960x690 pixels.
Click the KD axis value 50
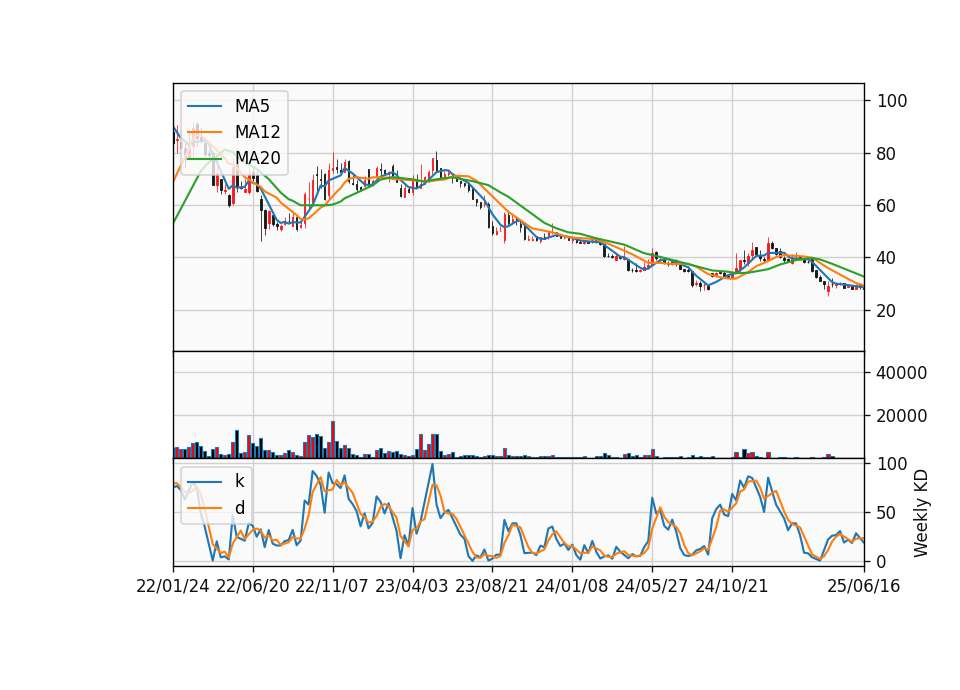click(x=886, y=513)
